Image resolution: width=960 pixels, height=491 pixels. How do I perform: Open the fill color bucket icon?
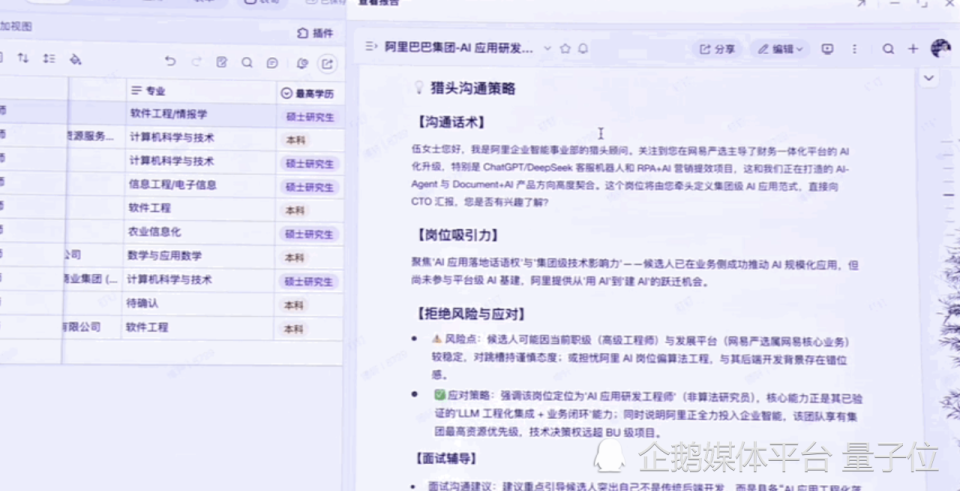point(75,59)
